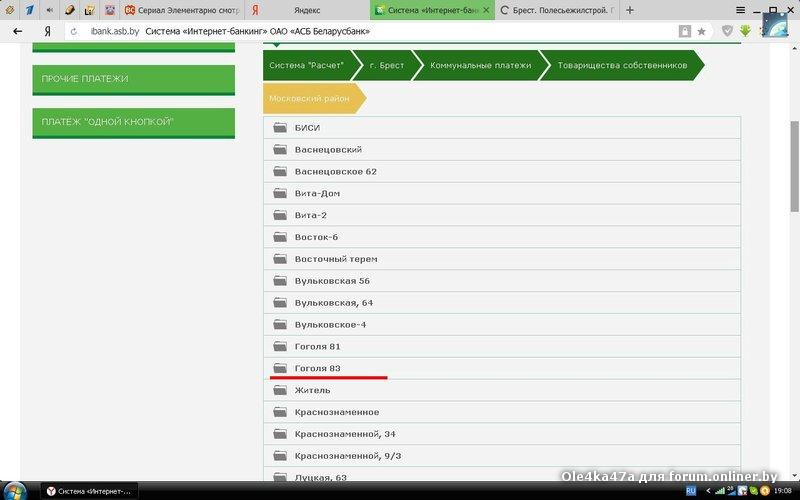The width and height of the screenshot is (800, 500).
Task: Open the Вульковская 56 folder
Action: click(502, 281)
